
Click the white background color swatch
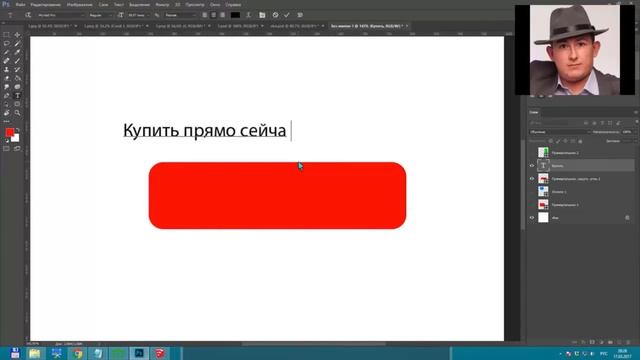tap(16, 139)
